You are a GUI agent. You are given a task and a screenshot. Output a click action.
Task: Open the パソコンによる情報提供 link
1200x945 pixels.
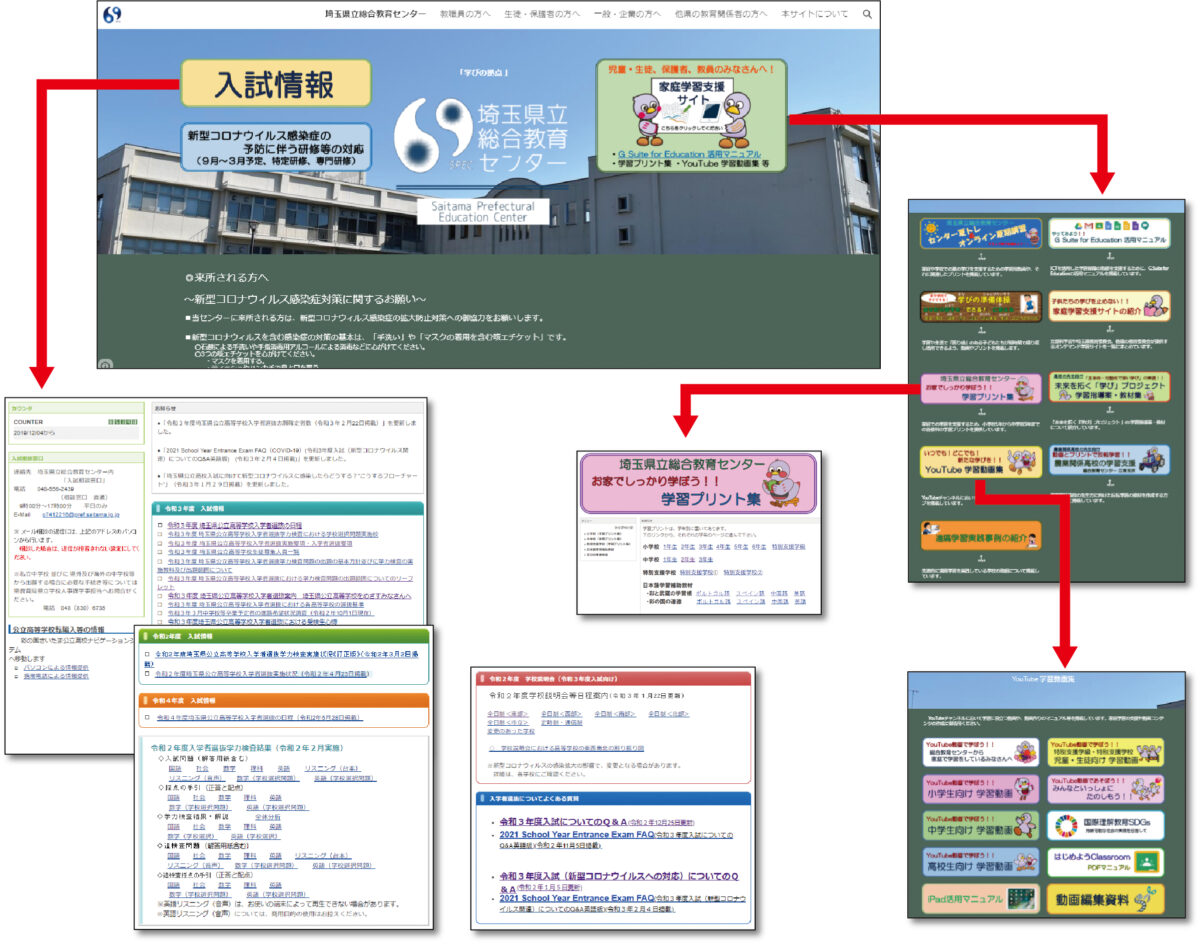pos(56,667)
